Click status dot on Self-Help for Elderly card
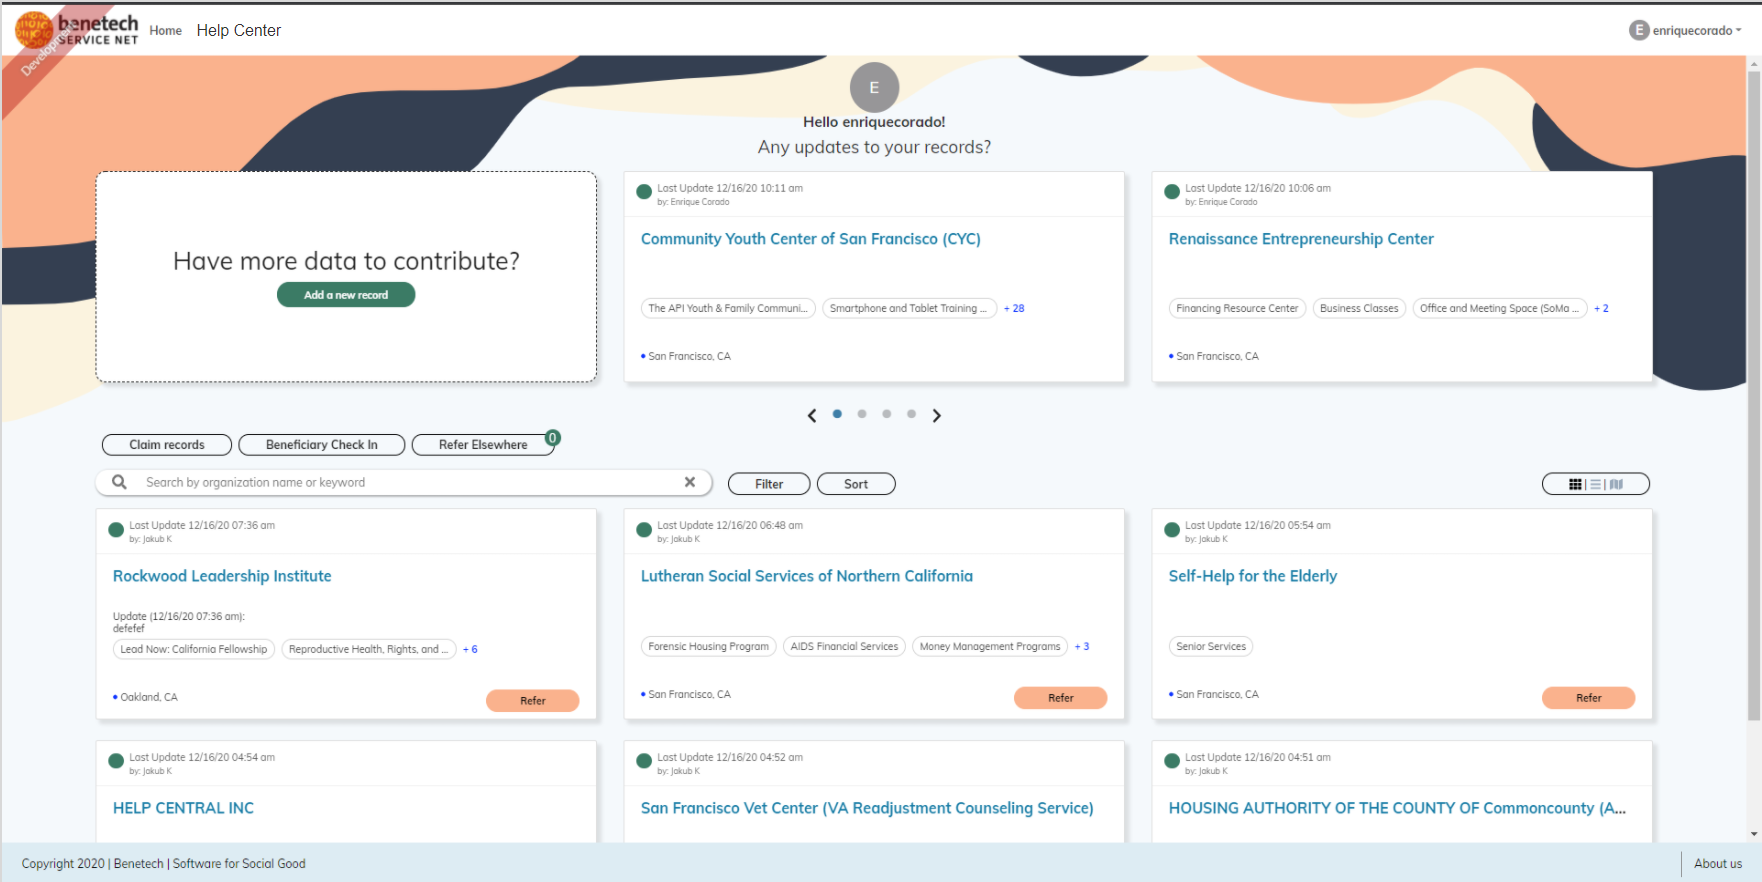 point(1172,530)
